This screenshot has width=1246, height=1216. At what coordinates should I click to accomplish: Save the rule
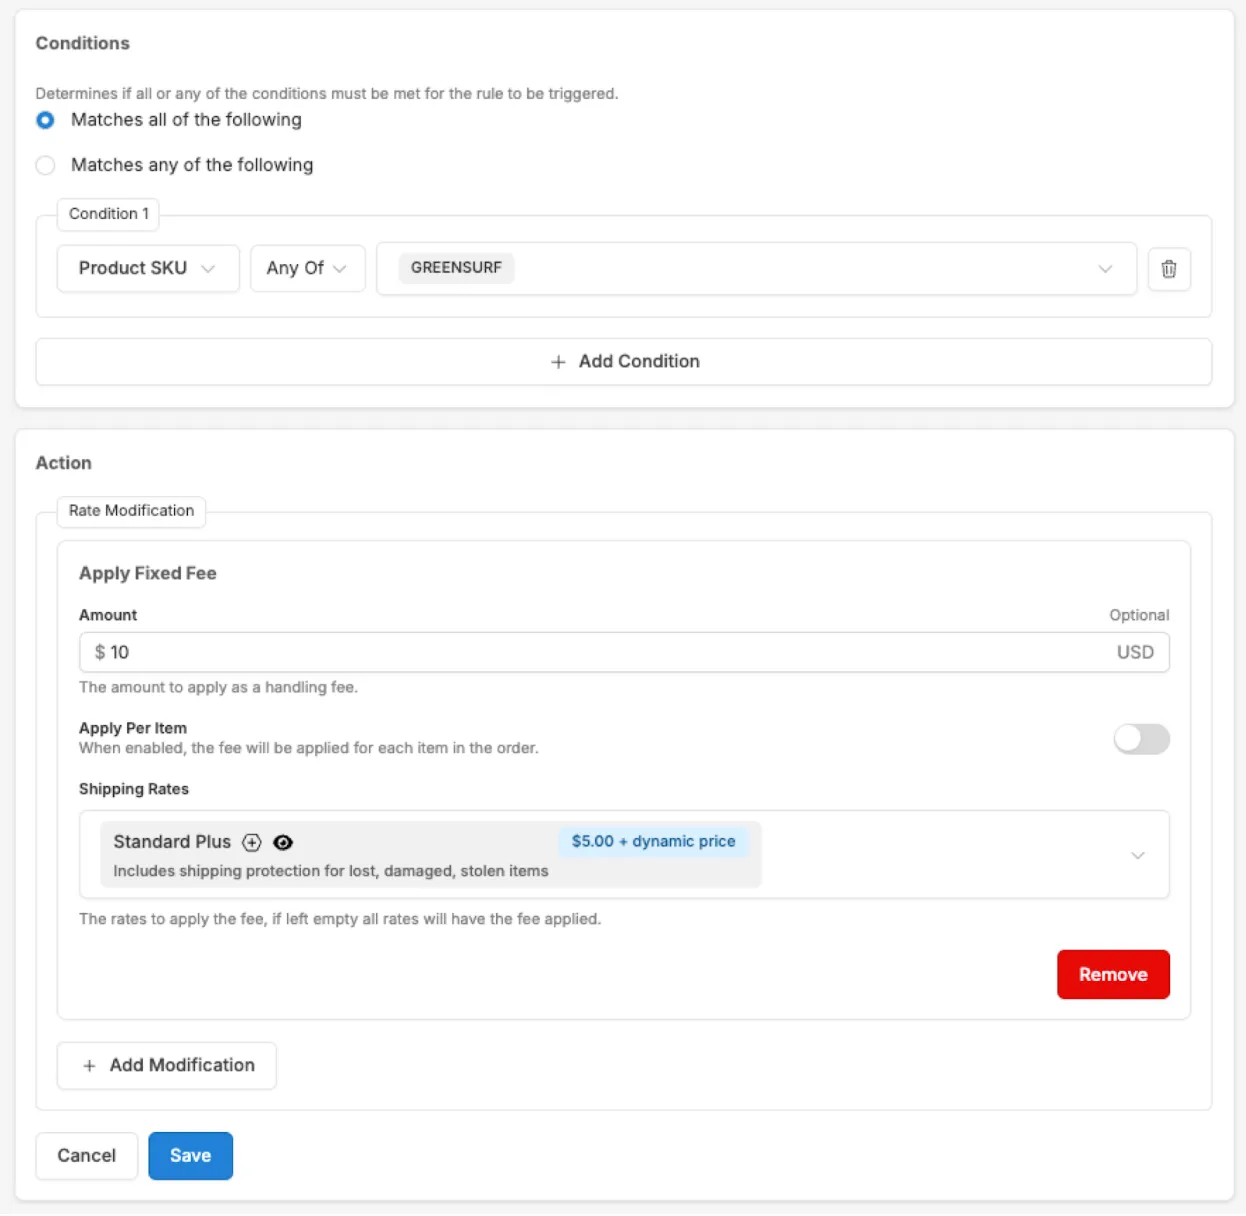tap(190, 1156)
